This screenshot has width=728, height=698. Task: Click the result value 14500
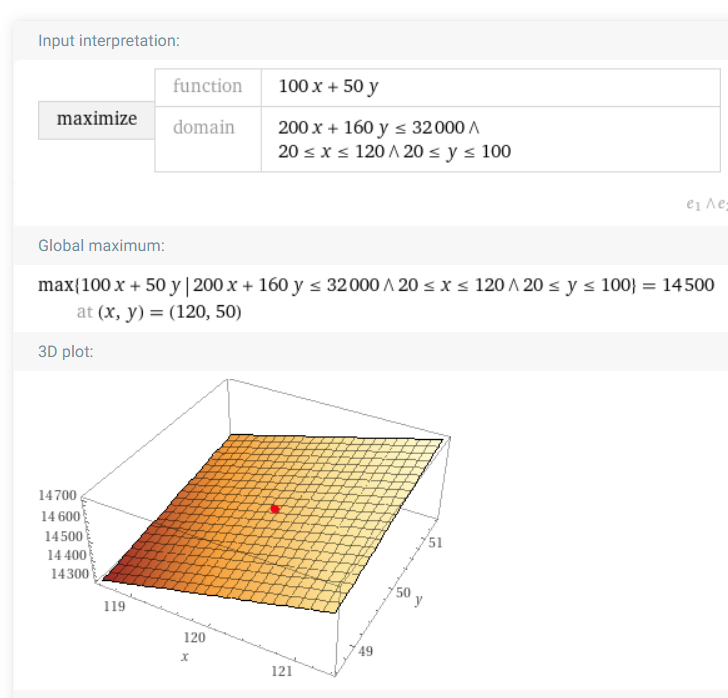(x=688, y=285)
